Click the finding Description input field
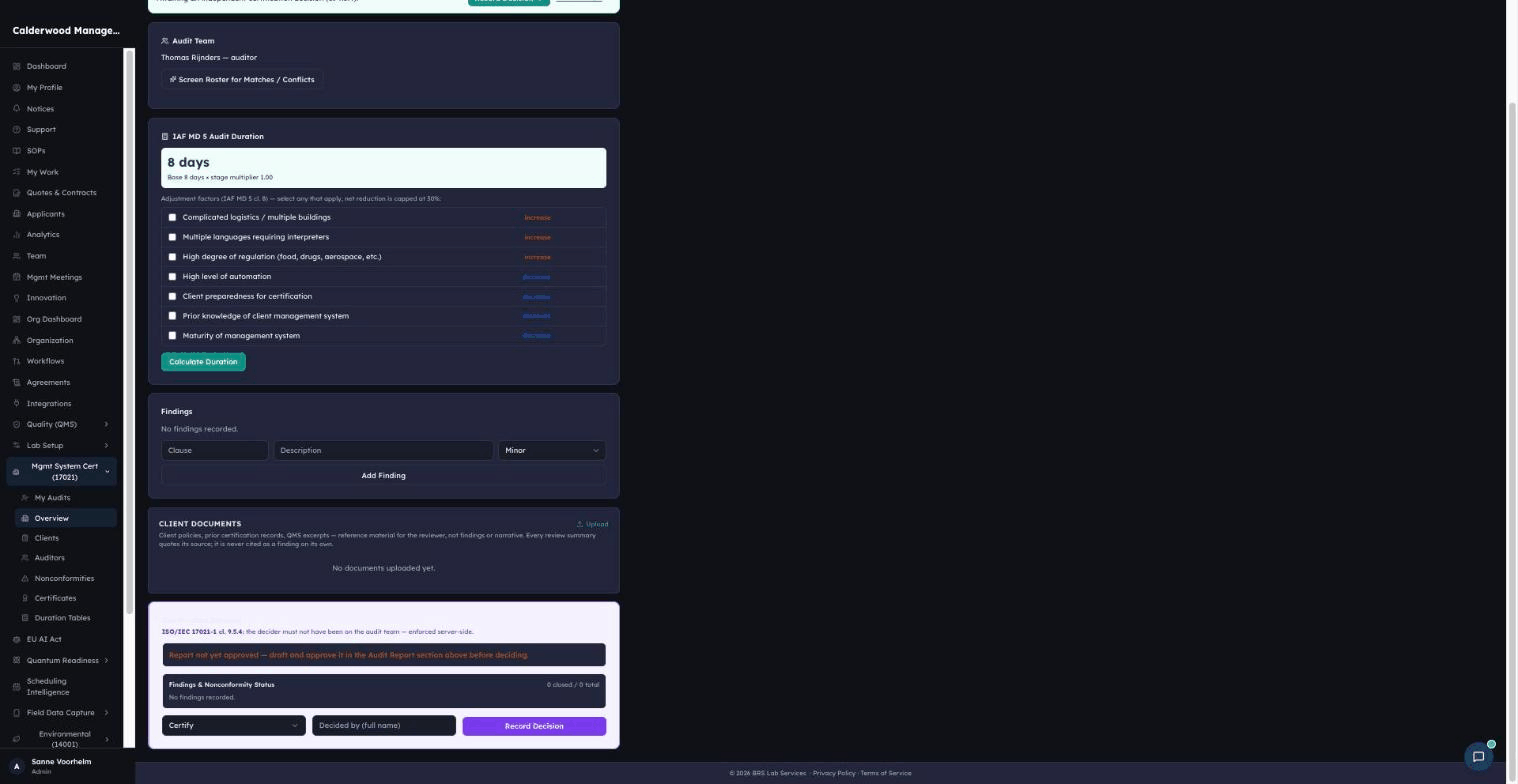Screen dimensions: 1518x784 [384, 450]
